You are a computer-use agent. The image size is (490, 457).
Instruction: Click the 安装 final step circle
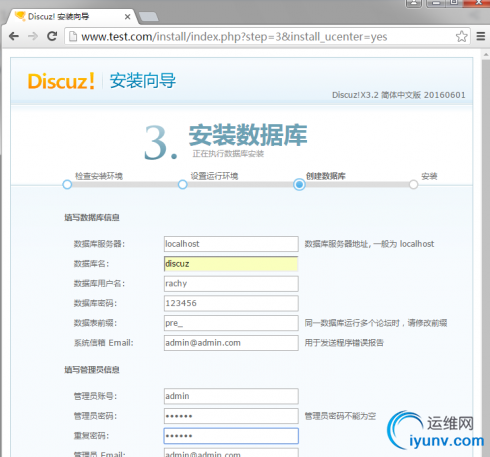(413, 184)
